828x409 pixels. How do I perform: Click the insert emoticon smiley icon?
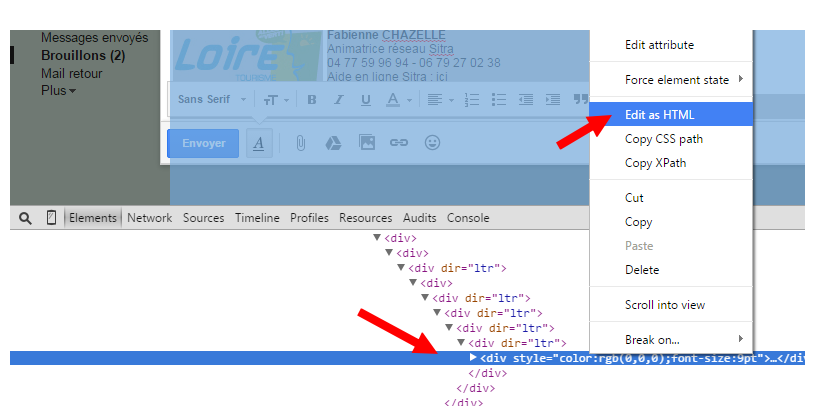[x=432, y=142]
